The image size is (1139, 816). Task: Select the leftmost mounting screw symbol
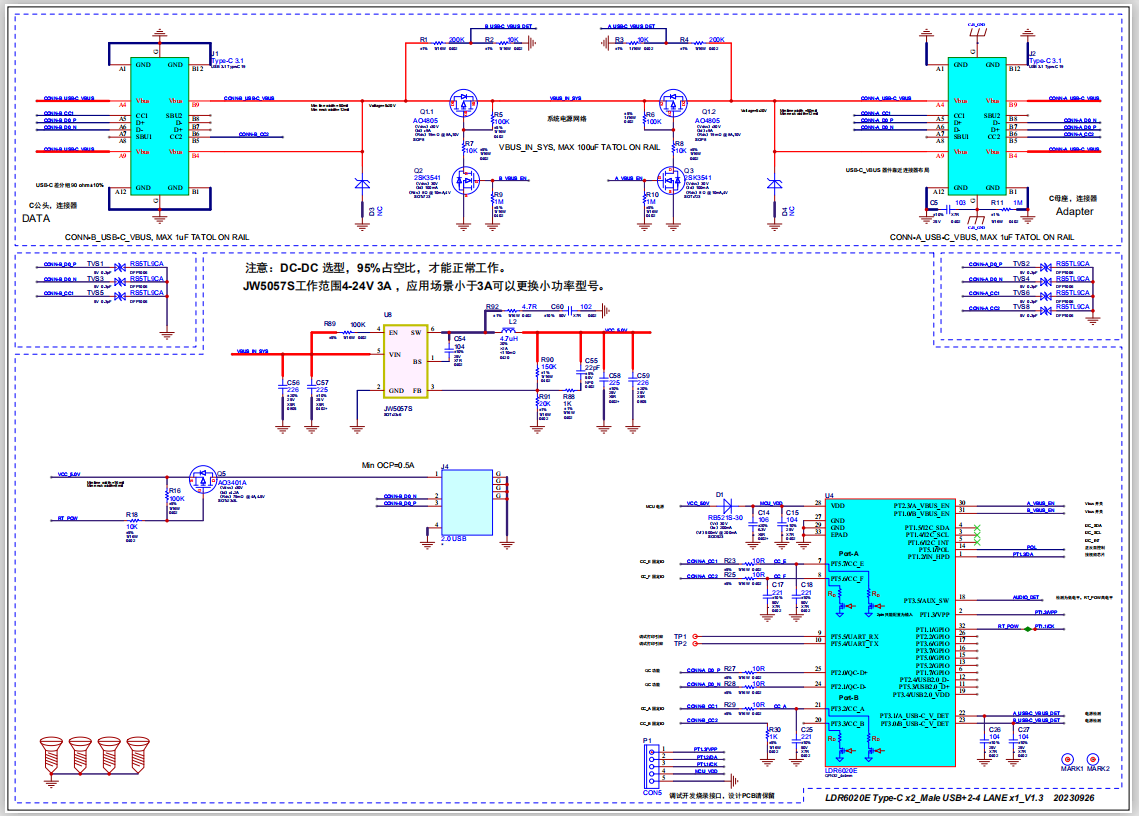pyautogui.click(x=51, y=755)
